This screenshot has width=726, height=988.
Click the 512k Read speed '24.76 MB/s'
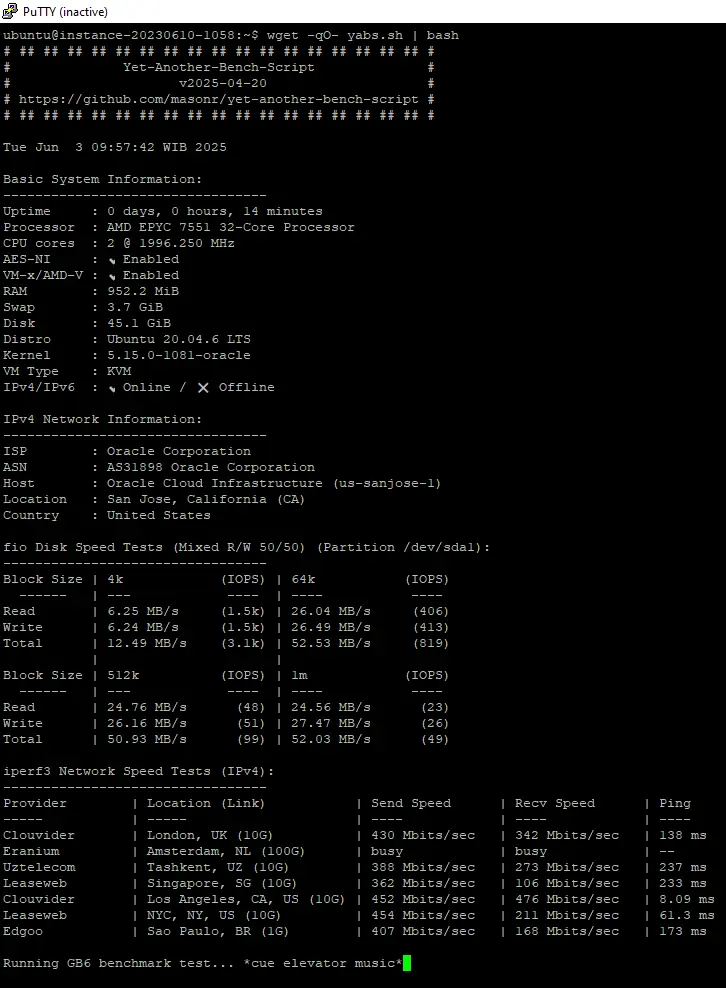[147, 707]
